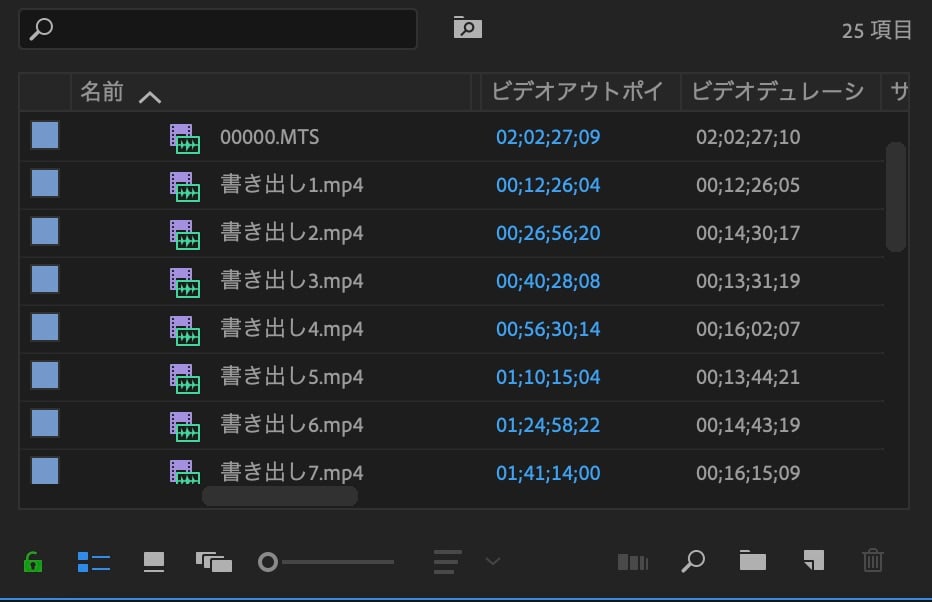932x602 pixels.
Task: Switch to icon view
Action: tap(154, 562)
